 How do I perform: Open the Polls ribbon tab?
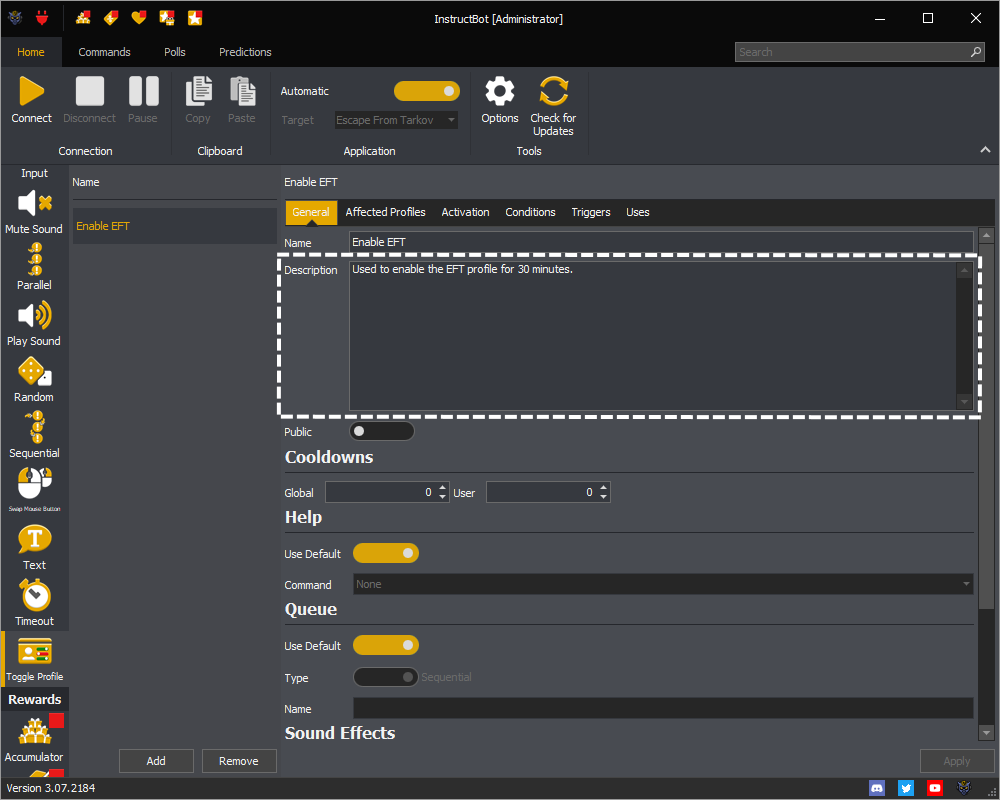tap(175, 52)
